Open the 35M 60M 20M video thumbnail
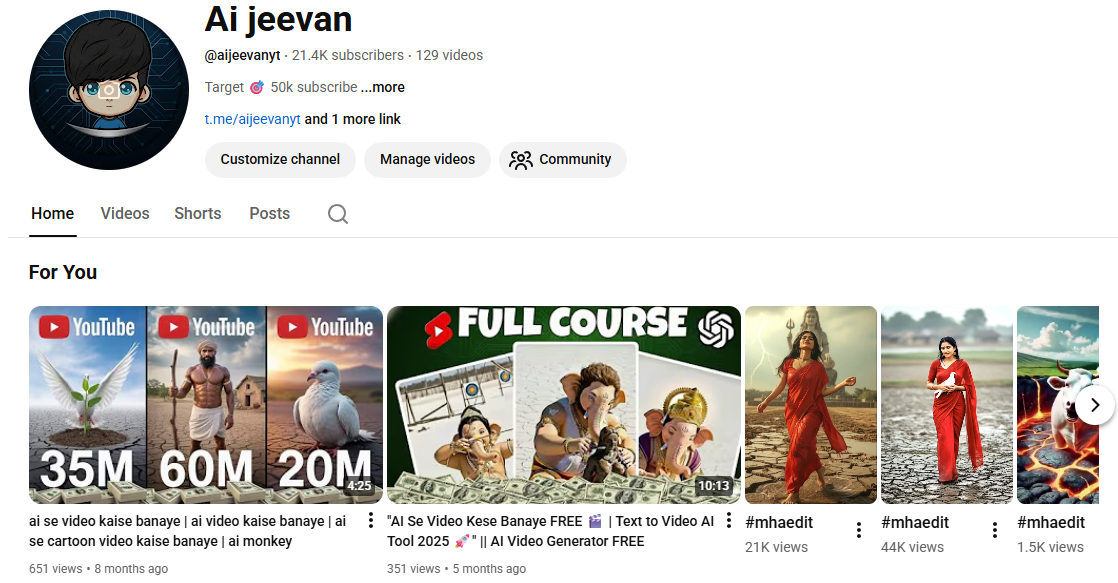 [x=205, y=405]
